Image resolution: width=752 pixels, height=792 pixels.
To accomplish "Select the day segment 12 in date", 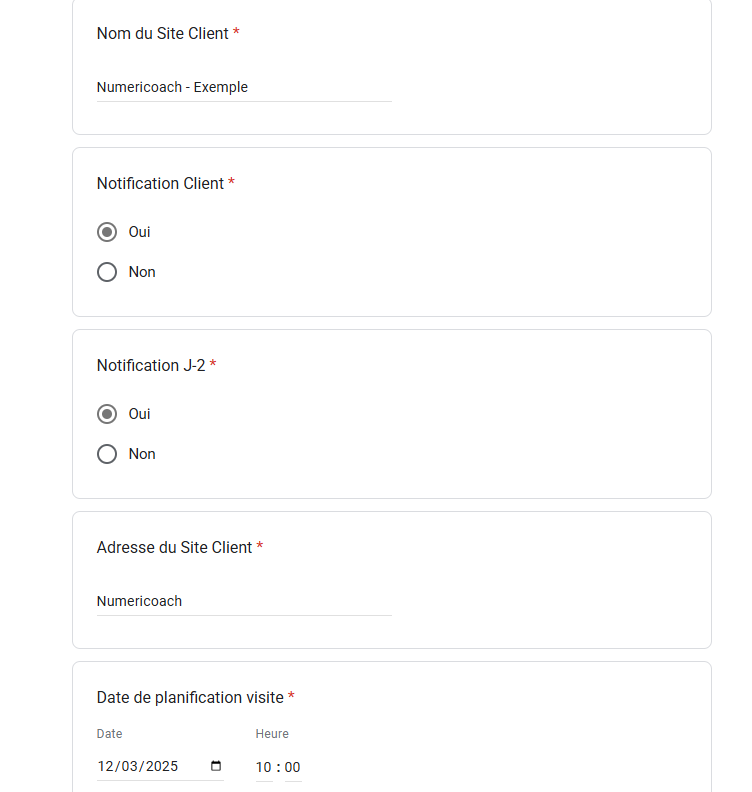I will click(106, 766).
